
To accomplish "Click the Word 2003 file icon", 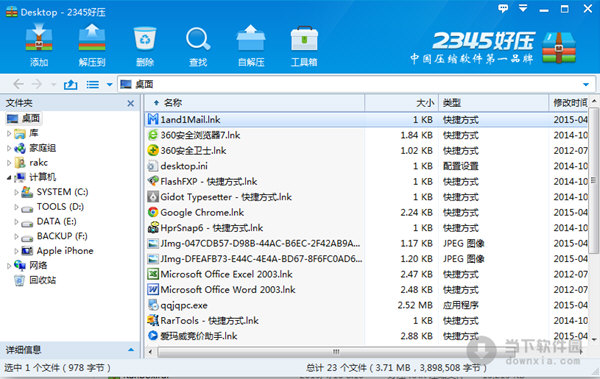I will click(153, 289).
